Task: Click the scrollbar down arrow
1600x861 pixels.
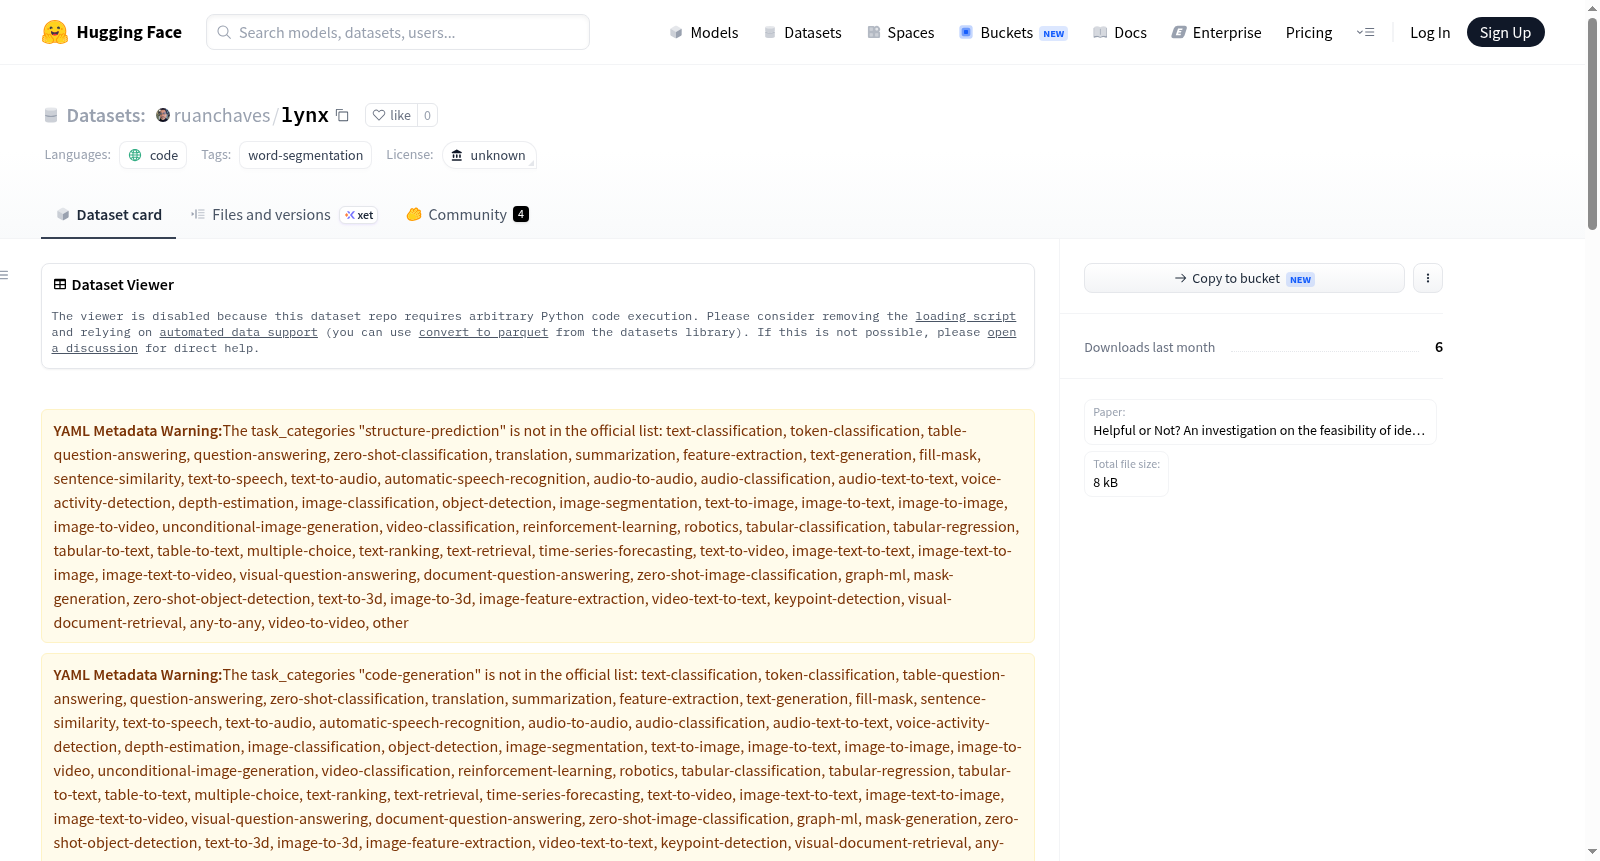Action: pos(1592,852)
